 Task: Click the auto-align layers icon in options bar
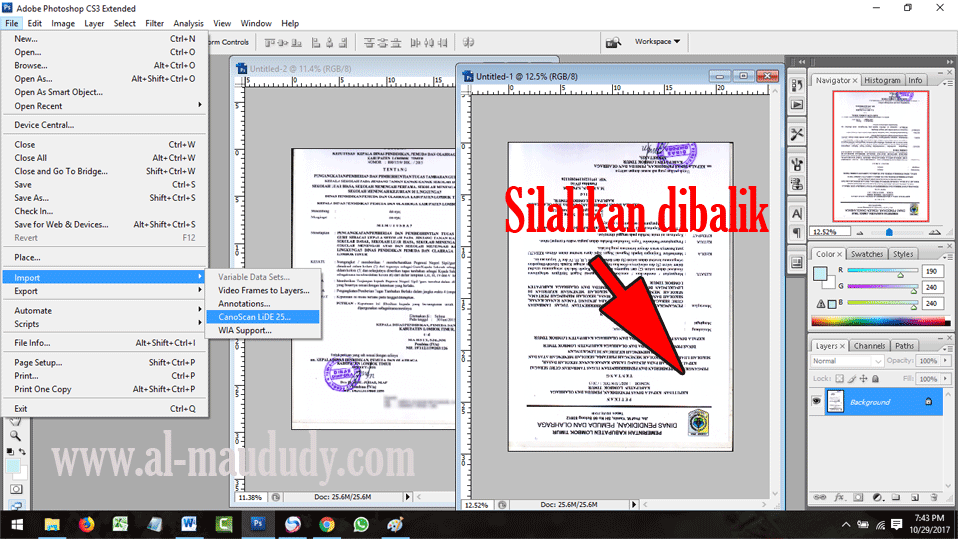tap(469, 42)
